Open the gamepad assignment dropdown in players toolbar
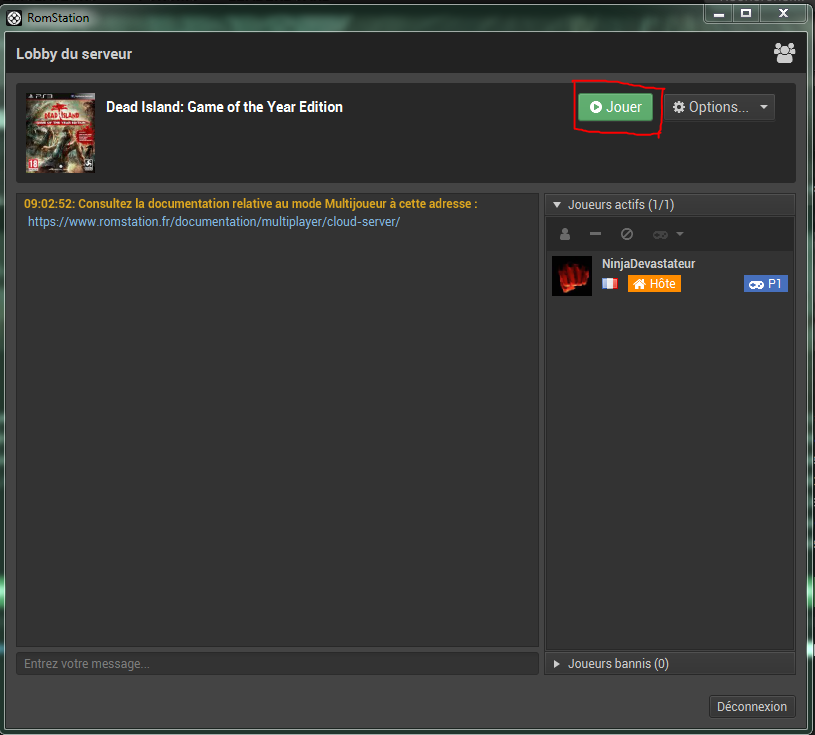This screenshot has height=735, width=815. [x=668, y=234]
